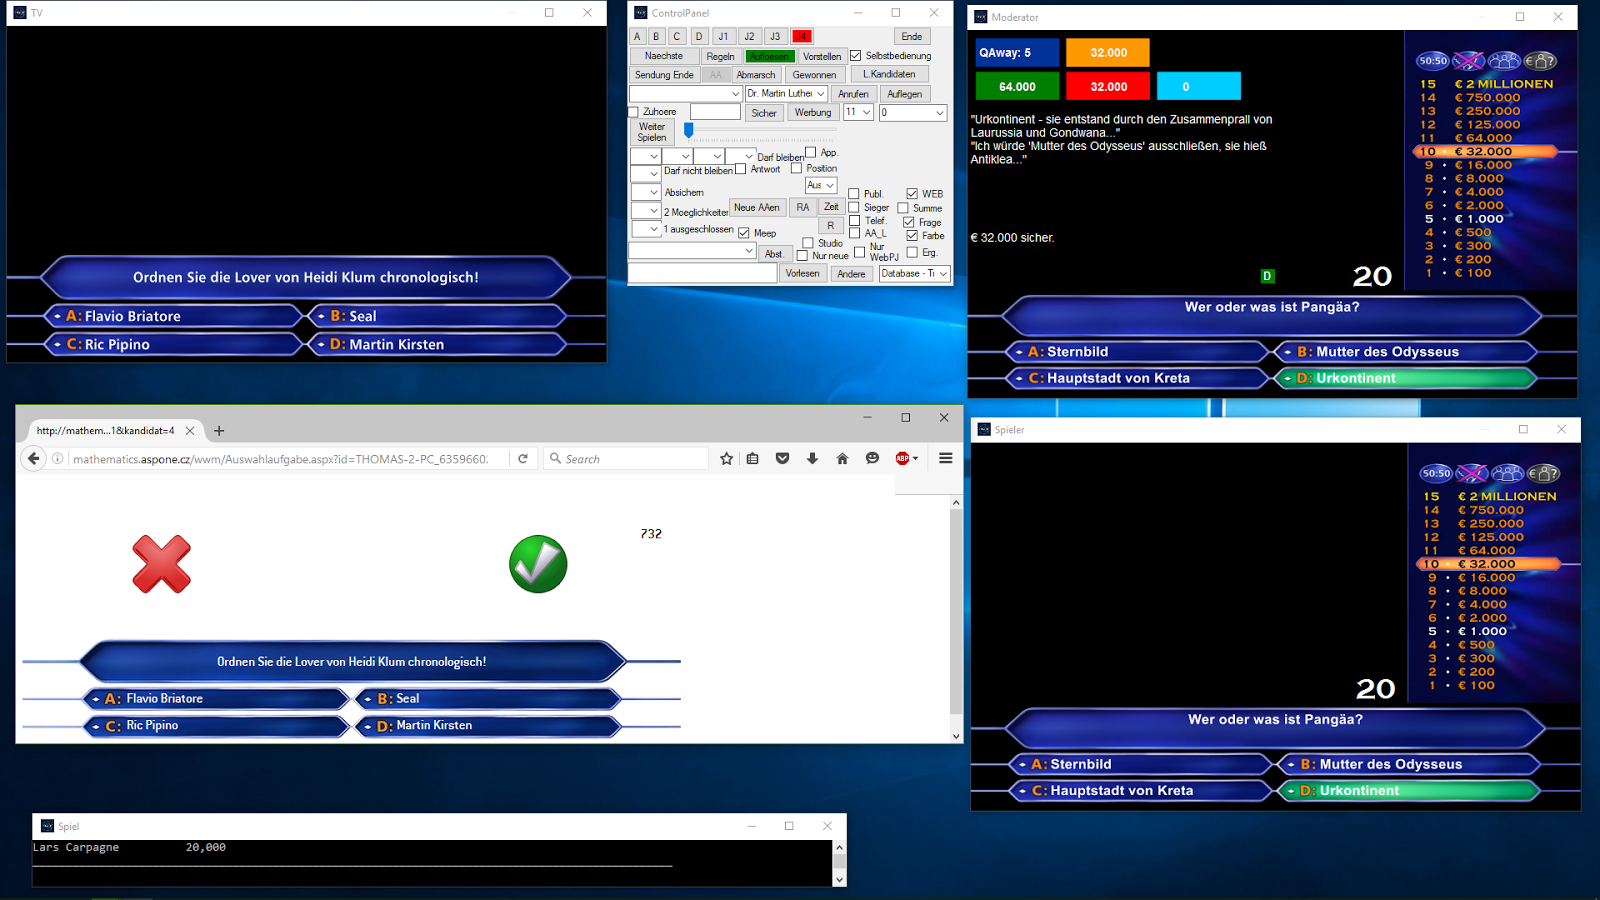Screen dimensions: 1600x900
Task: Go to browser home page icon
Action: pos(842,459)
